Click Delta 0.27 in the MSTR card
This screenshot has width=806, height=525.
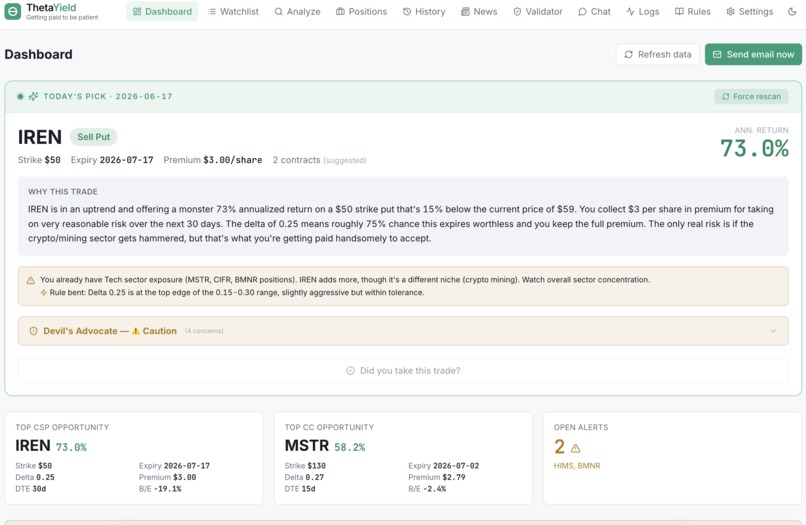[x=304, y=477]
